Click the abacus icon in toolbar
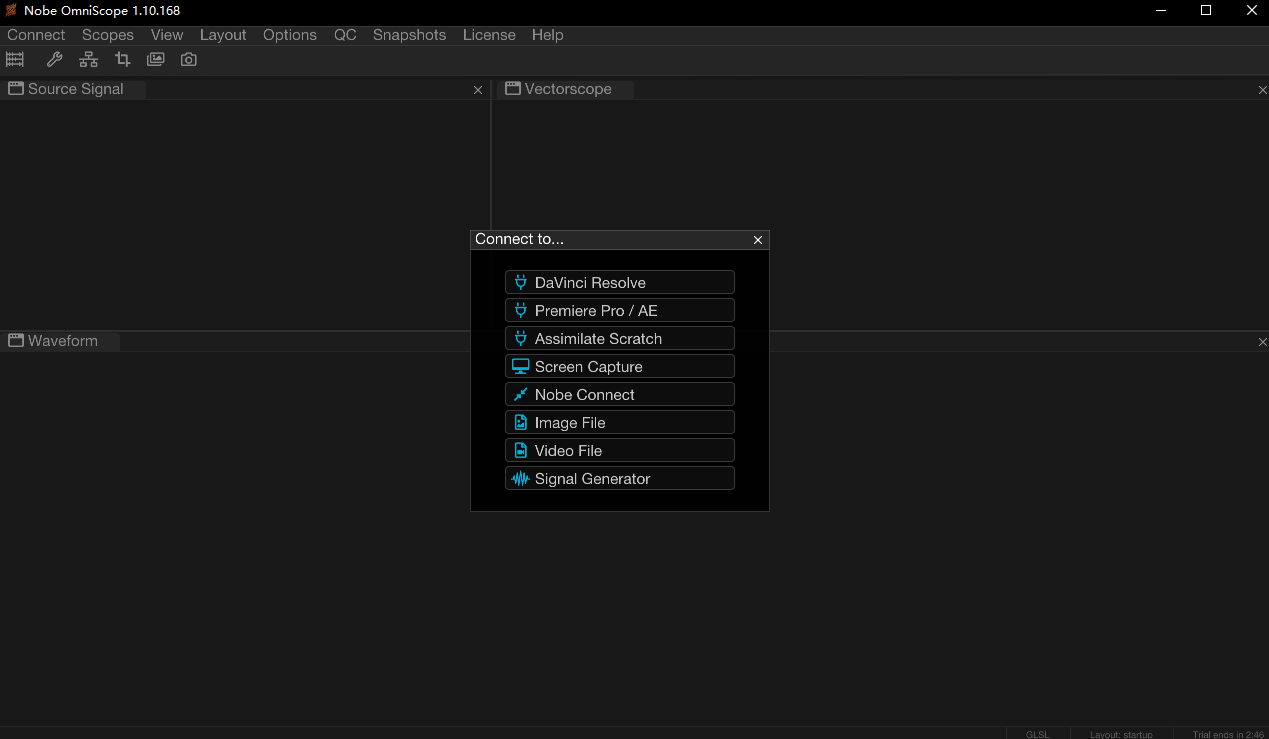This screenshot has width=1269, height=739. pyautogui.click(x=15, y=60)
